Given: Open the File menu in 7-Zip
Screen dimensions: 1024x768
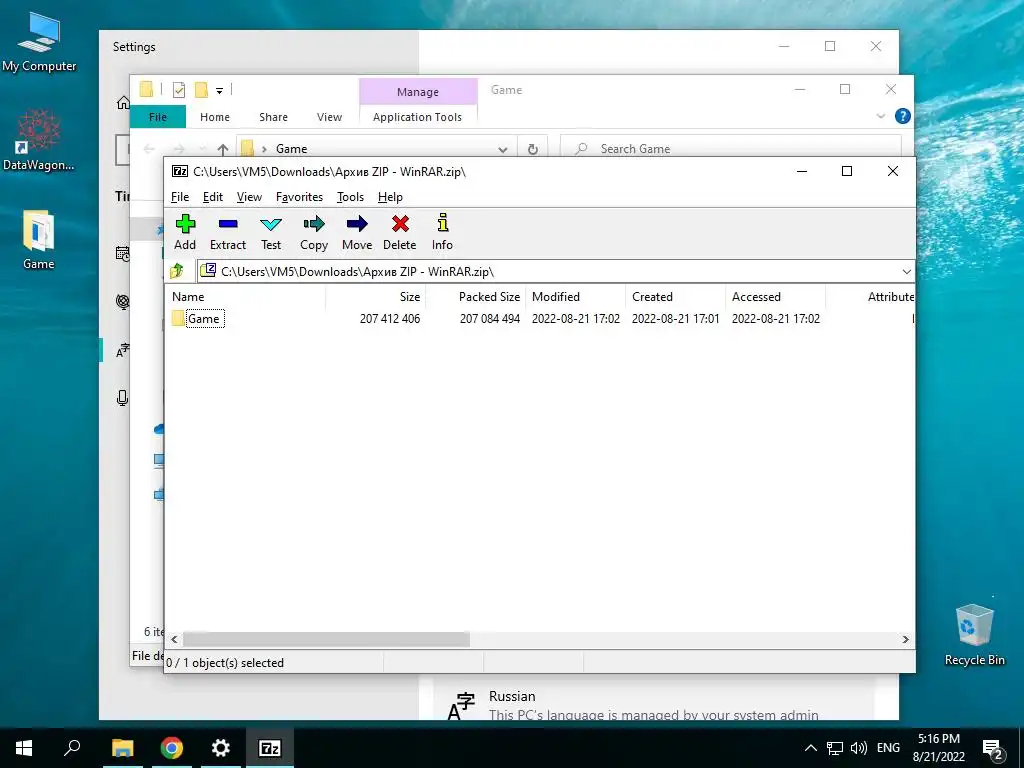Looking at the screenshot, I should [180, 197].
